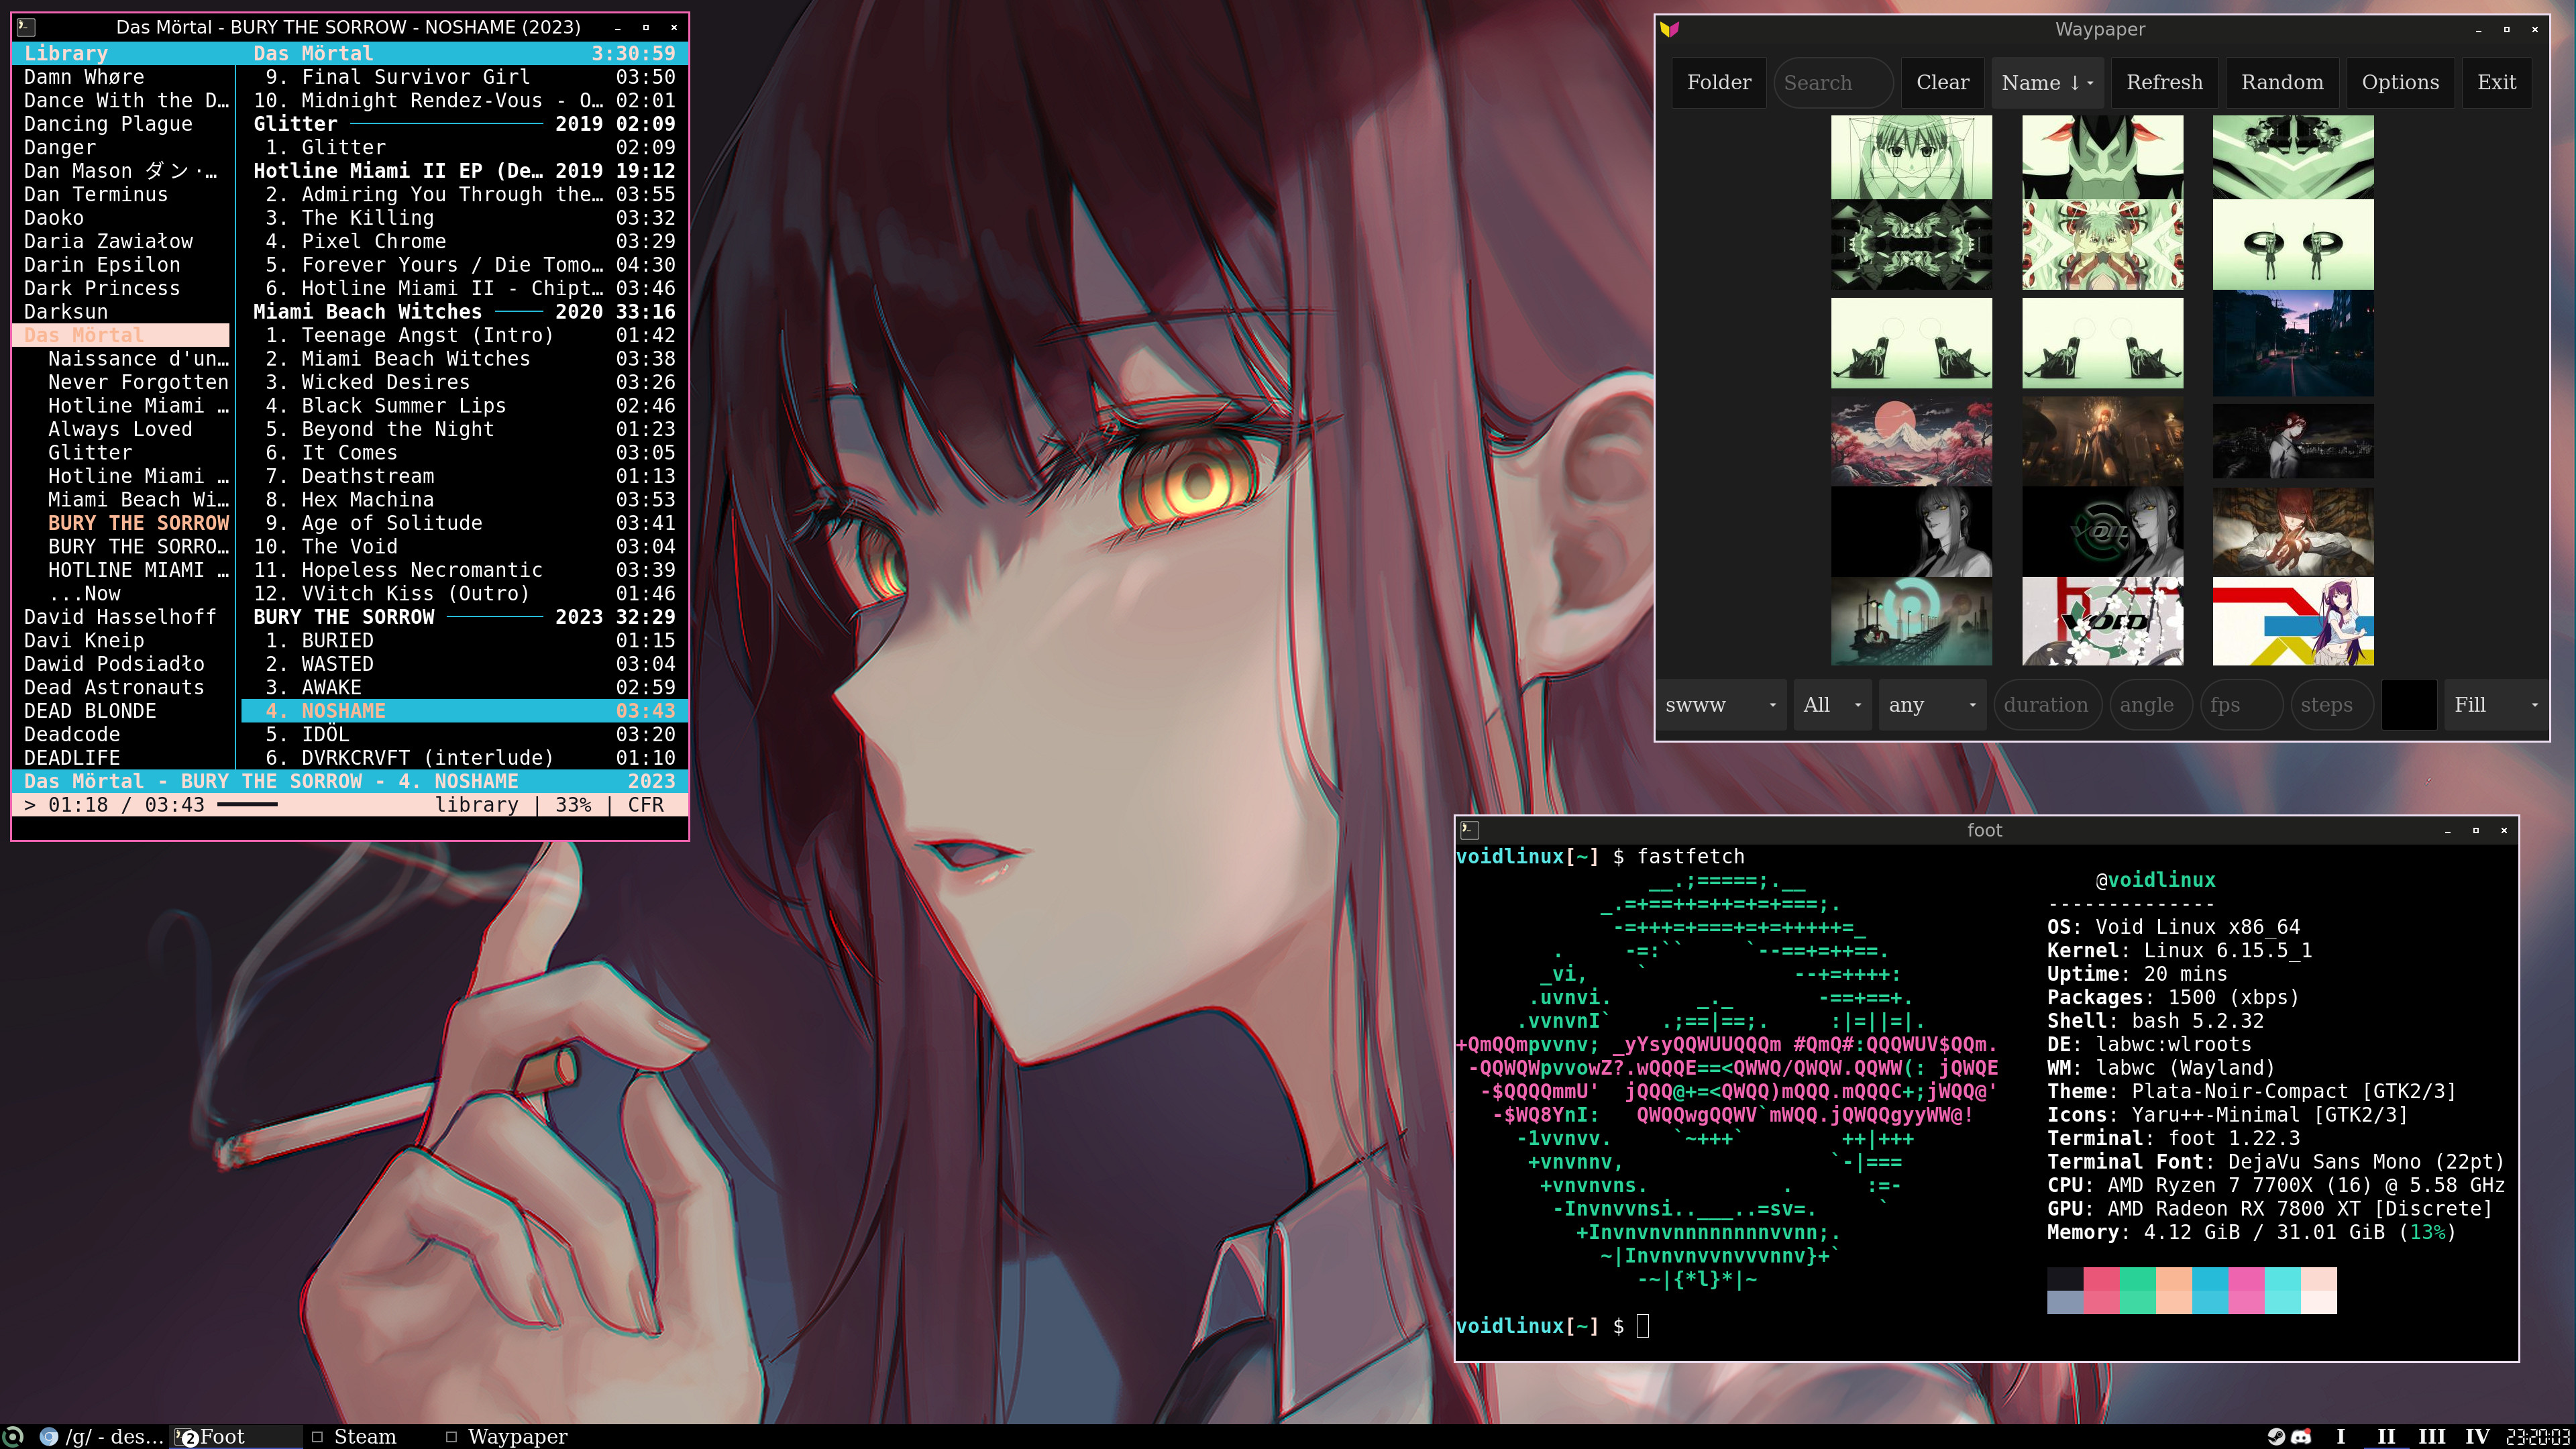
Task: Select the green abstract symmetric wallpaper
Action: (x=2293, y=157)
